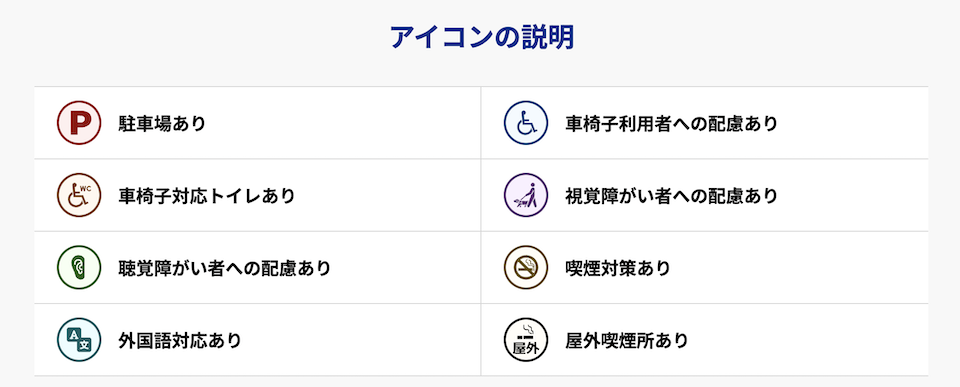Image resolution: width=960 pixels, height=387 pixels.
Task: Click the empty area of the outdoor smoking row
Action: [x=808, y=340]
